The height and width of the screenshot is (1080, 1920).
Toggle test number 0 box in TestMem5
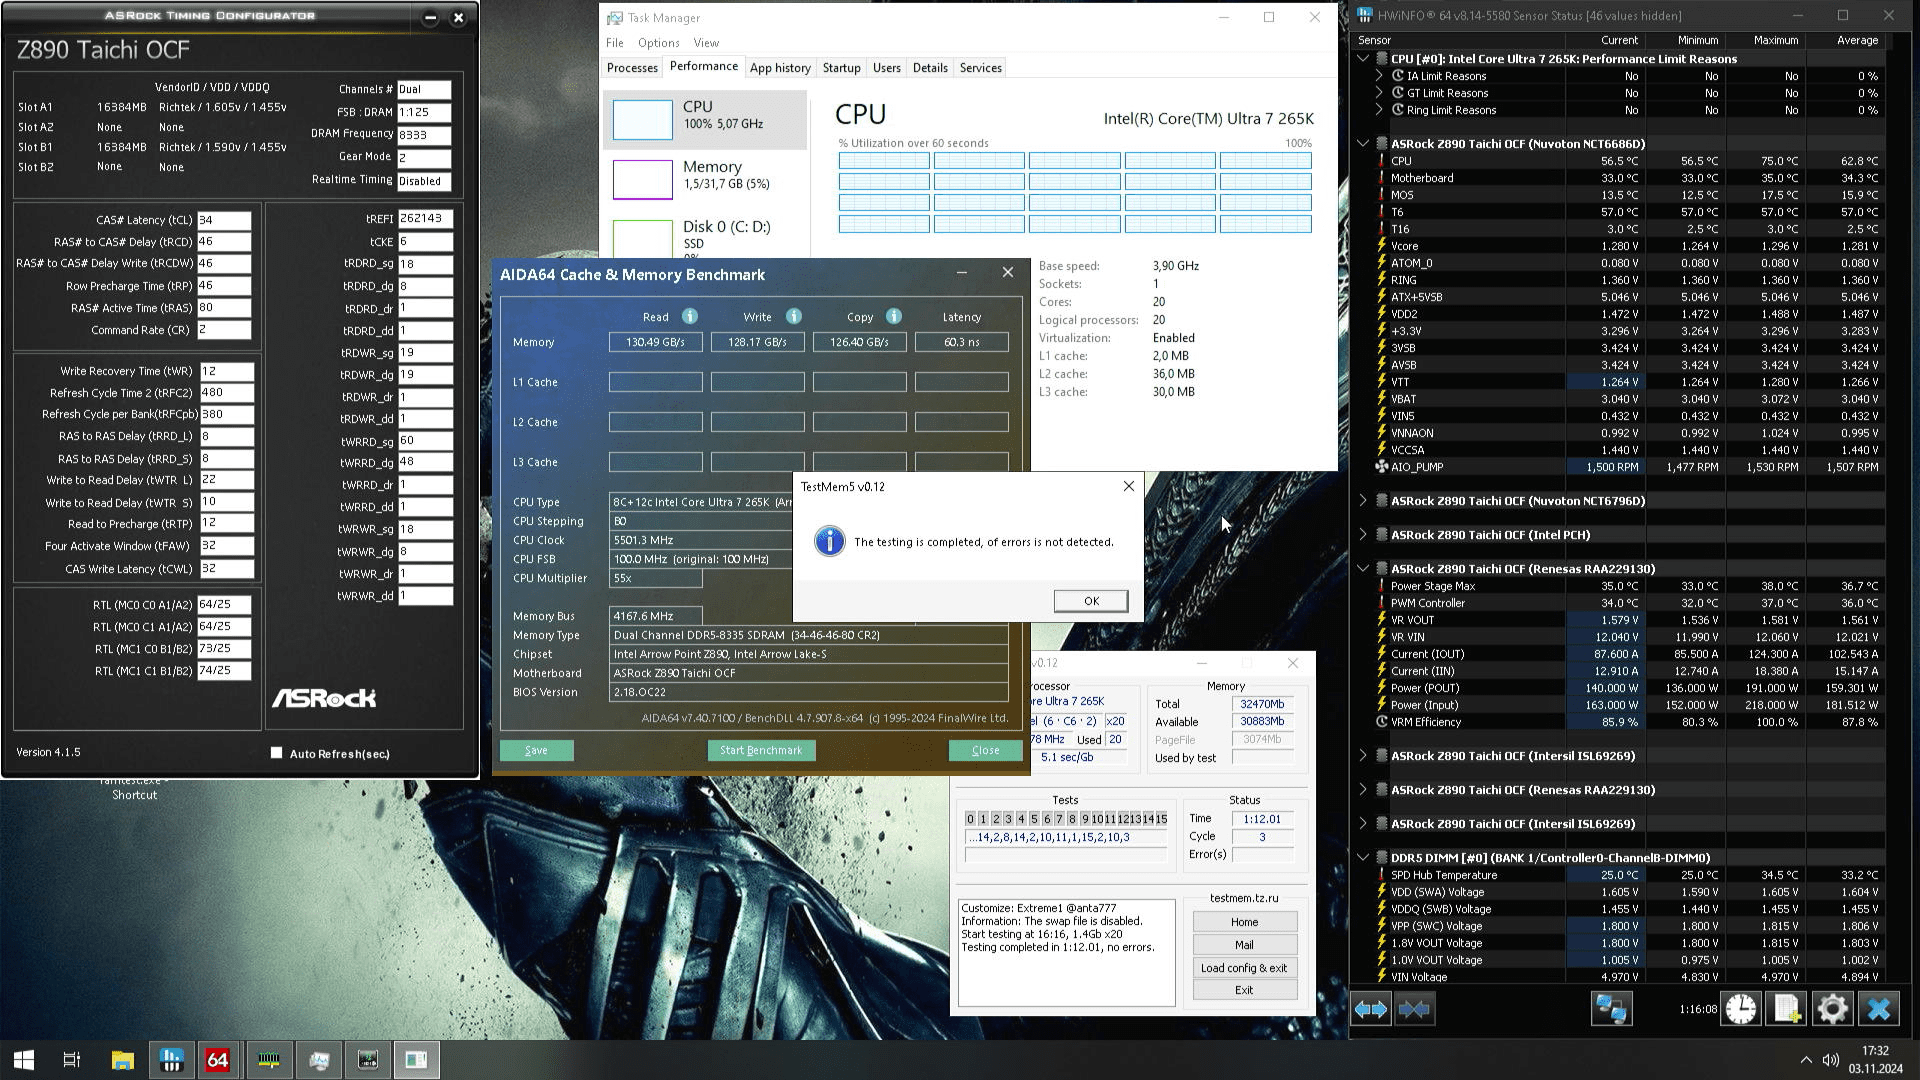click(x=970, y=819)
